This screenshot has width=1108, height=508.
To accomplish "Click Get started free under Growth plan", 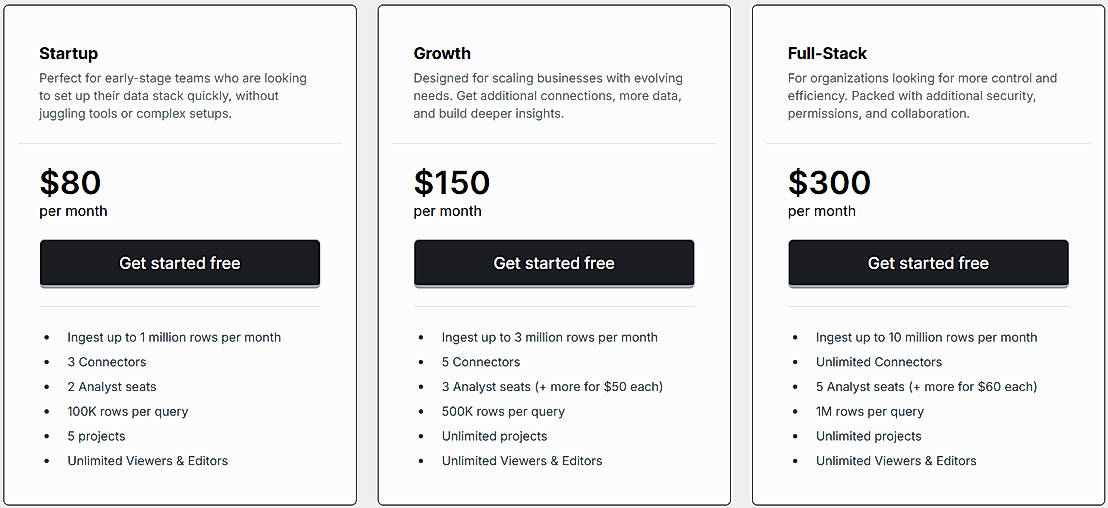I will pyautogui.click(x=554, y=263).
